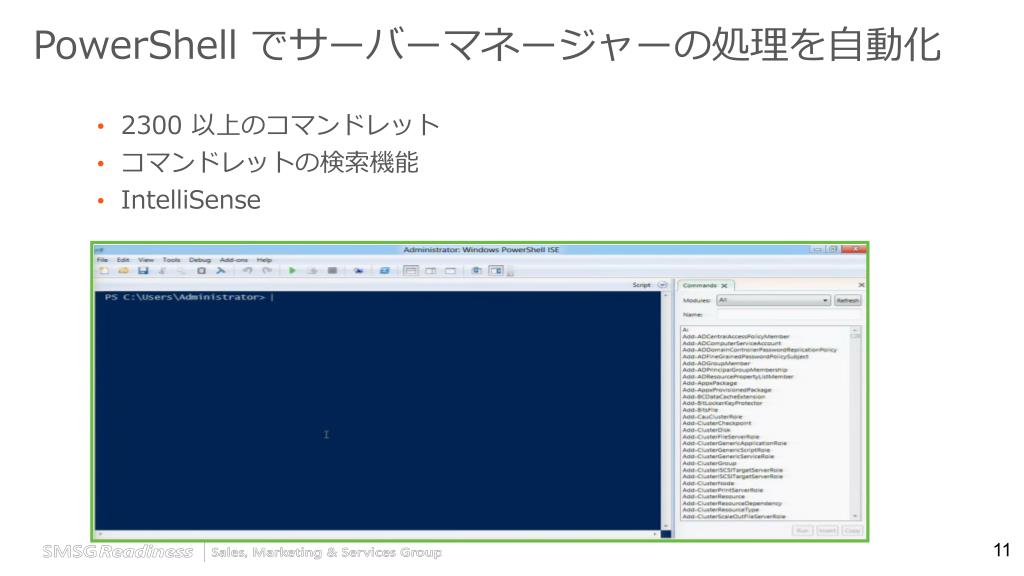Click the Show Command Window icon
The width and height of the screenshot is (1024, 576).
(x=477, y=270)
